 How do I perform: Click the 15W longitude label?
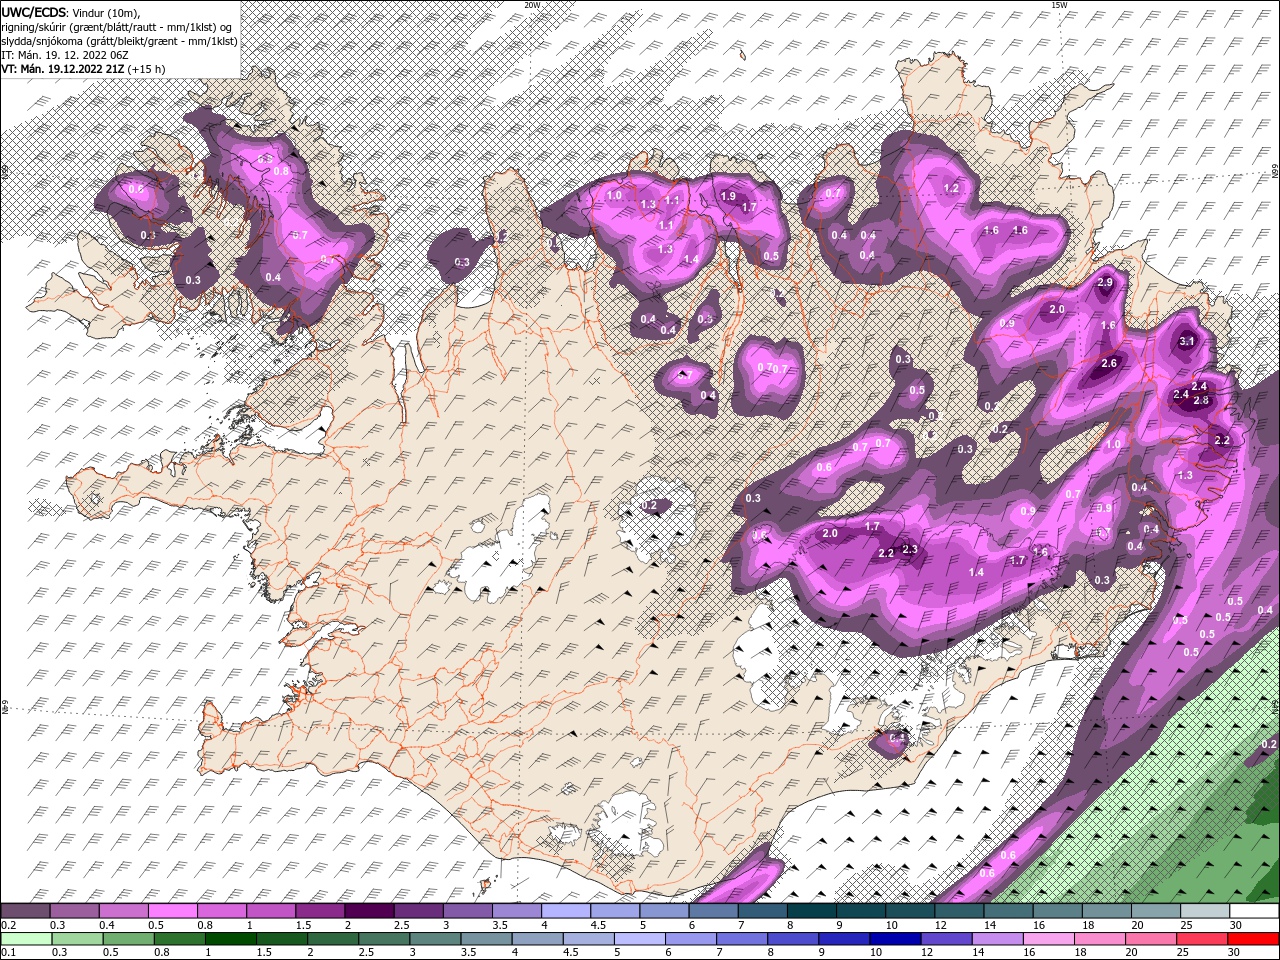[x=1059, y=4]
